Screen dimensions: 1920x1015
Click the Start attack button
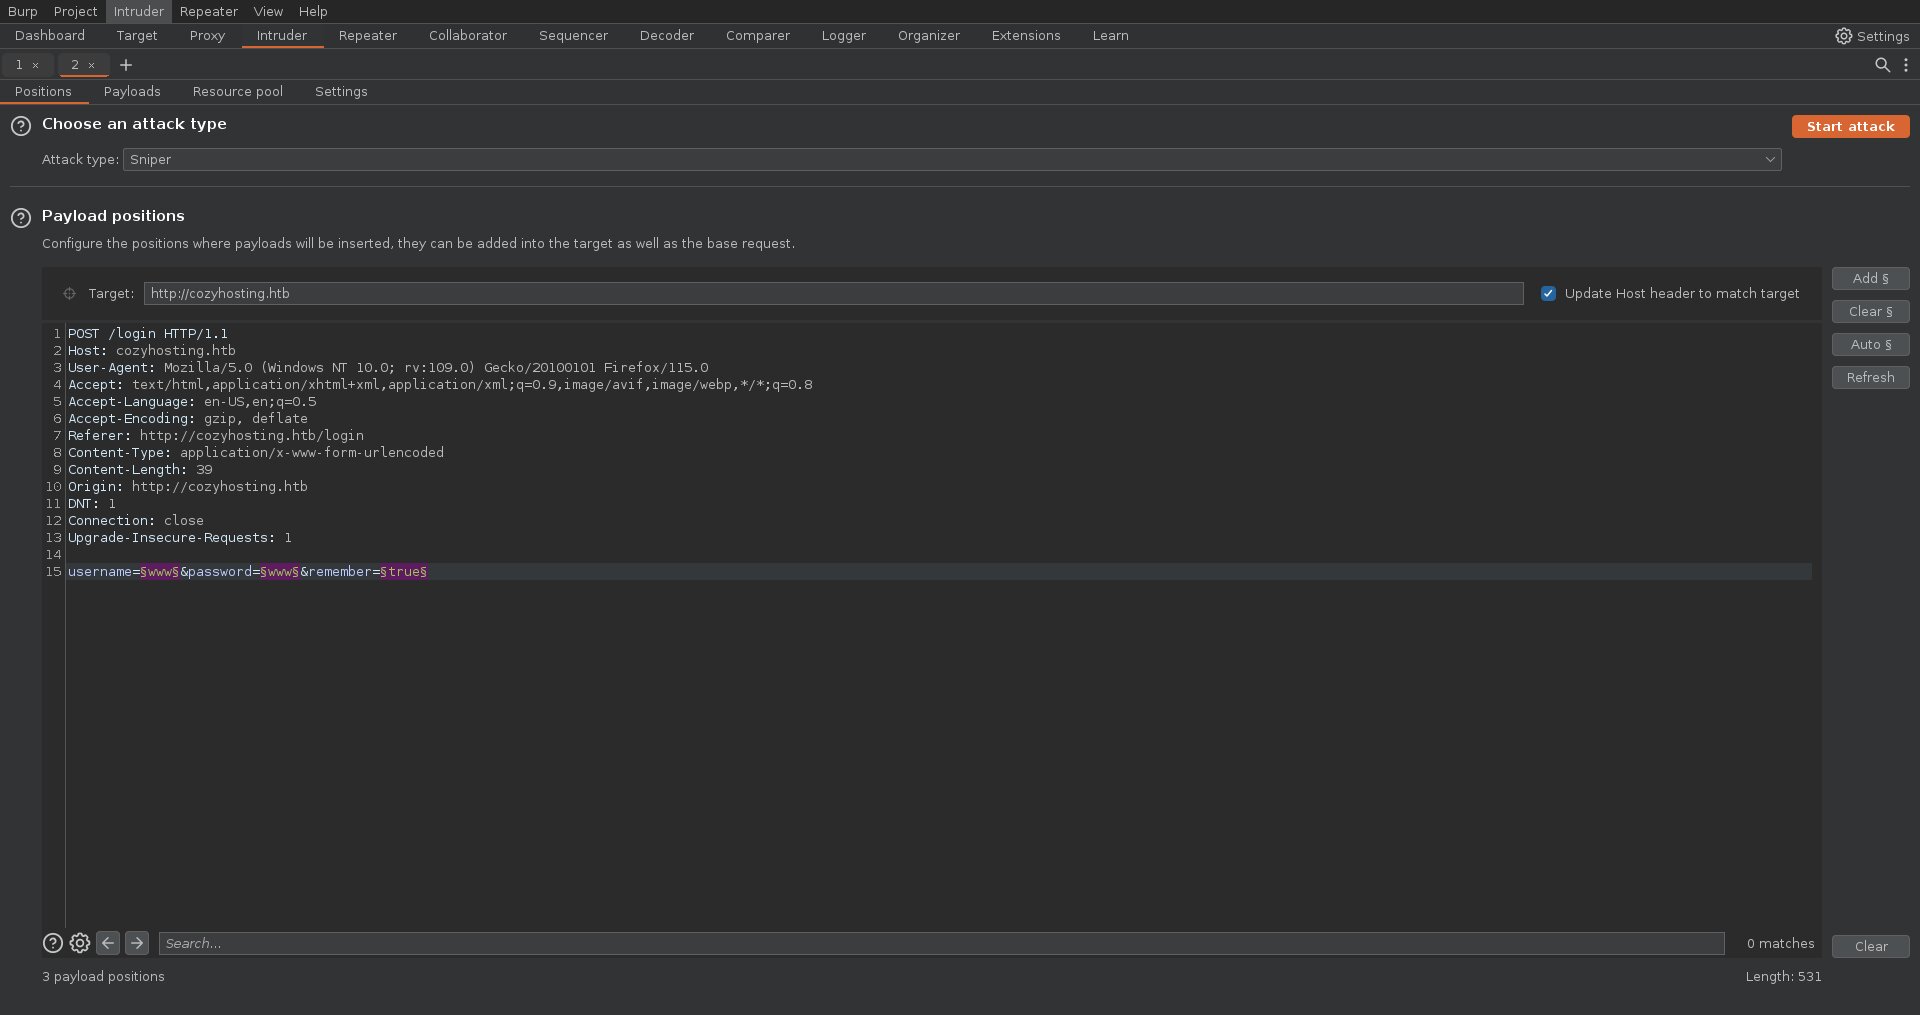click(x=1850, y=127)
